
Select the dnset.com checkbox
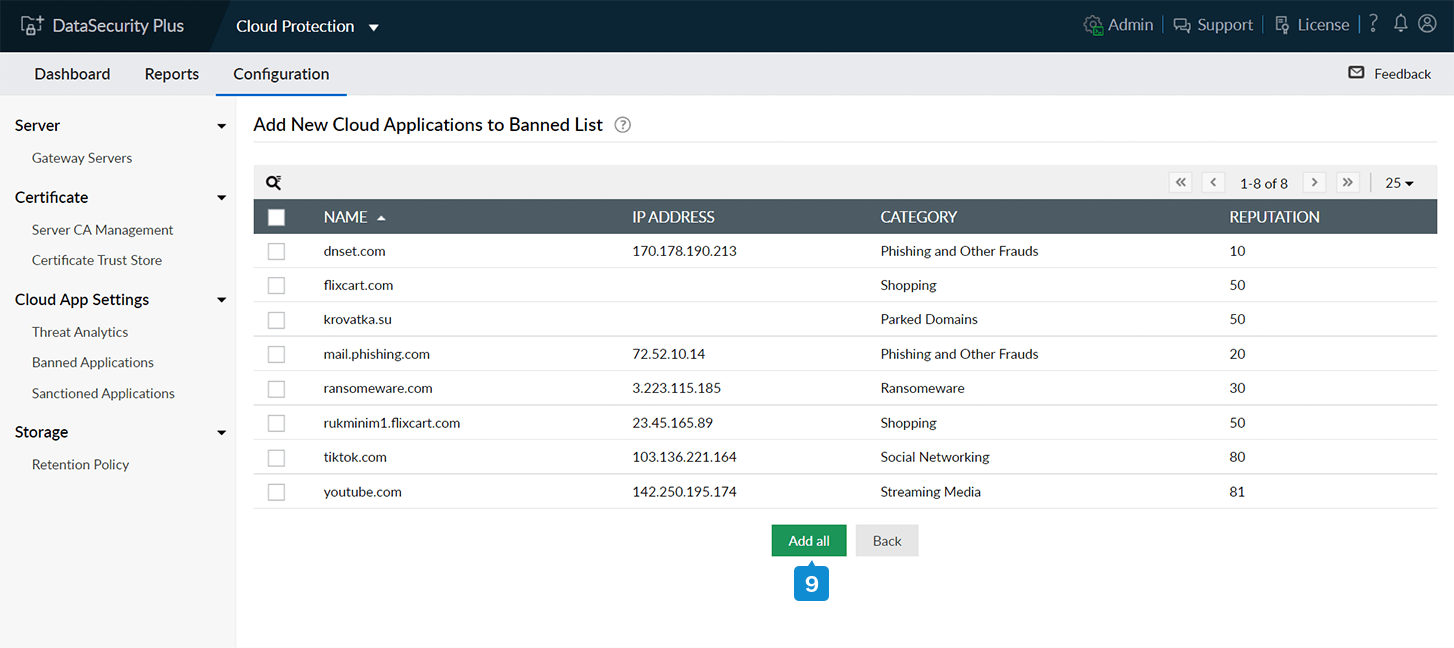pyautogui.click(x=276, y=251)
